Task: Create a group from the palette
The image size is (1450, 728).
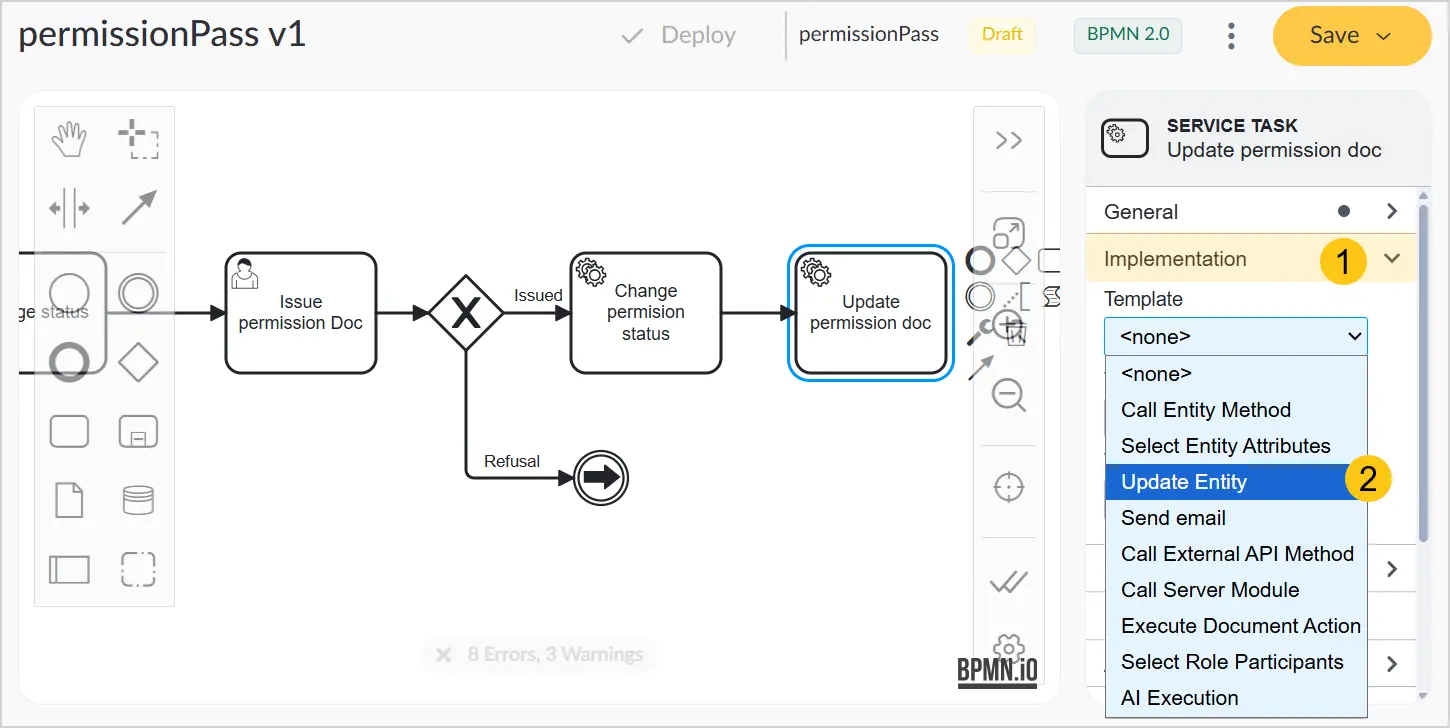Action: [138, 569]
